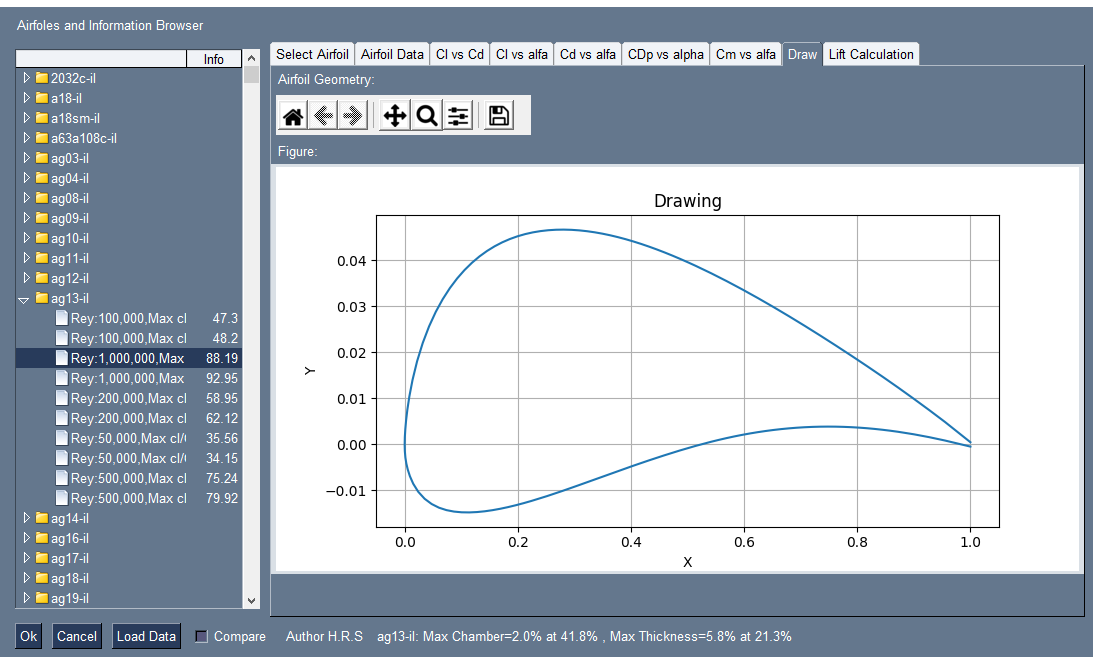Image resolution: width=1093 pixels, height=657 pixels.
Task: Open the ag13-il folder icon in the sidebar
Action: coord(41,298)
